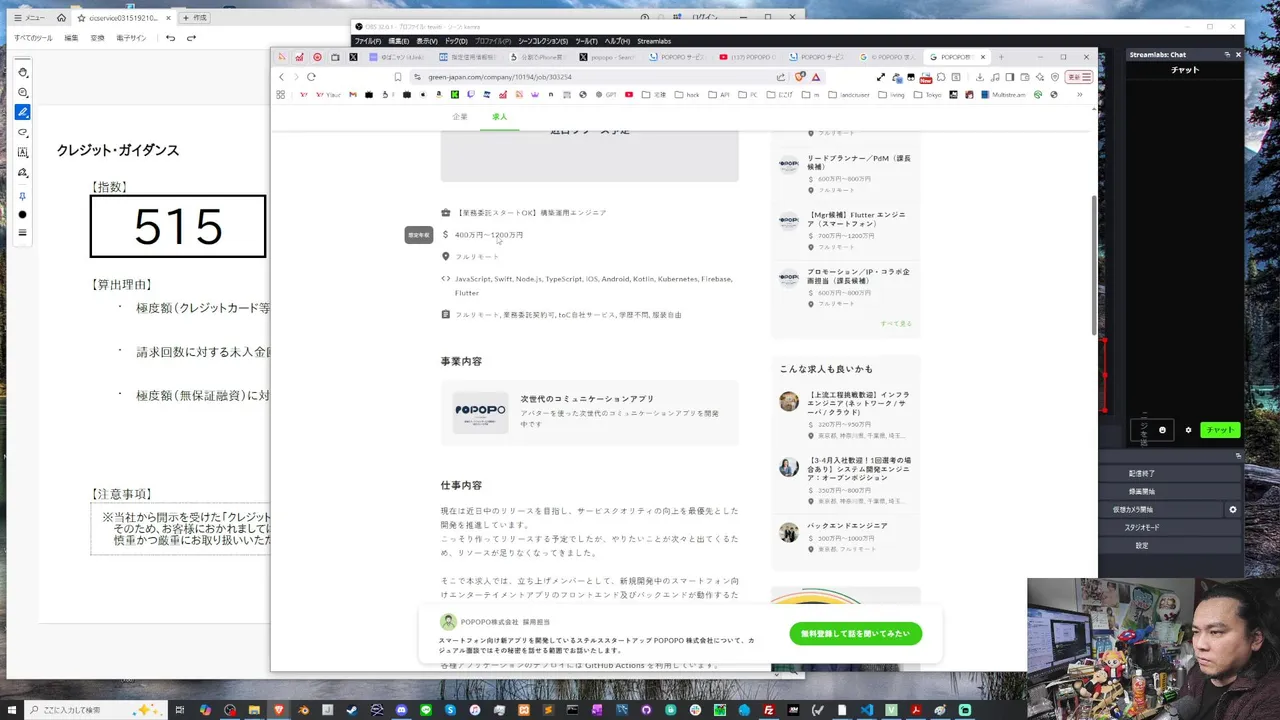Star the cicservice PDF tab
The width and height of the screenshot is (1280, 720).
tap(82, 18)
